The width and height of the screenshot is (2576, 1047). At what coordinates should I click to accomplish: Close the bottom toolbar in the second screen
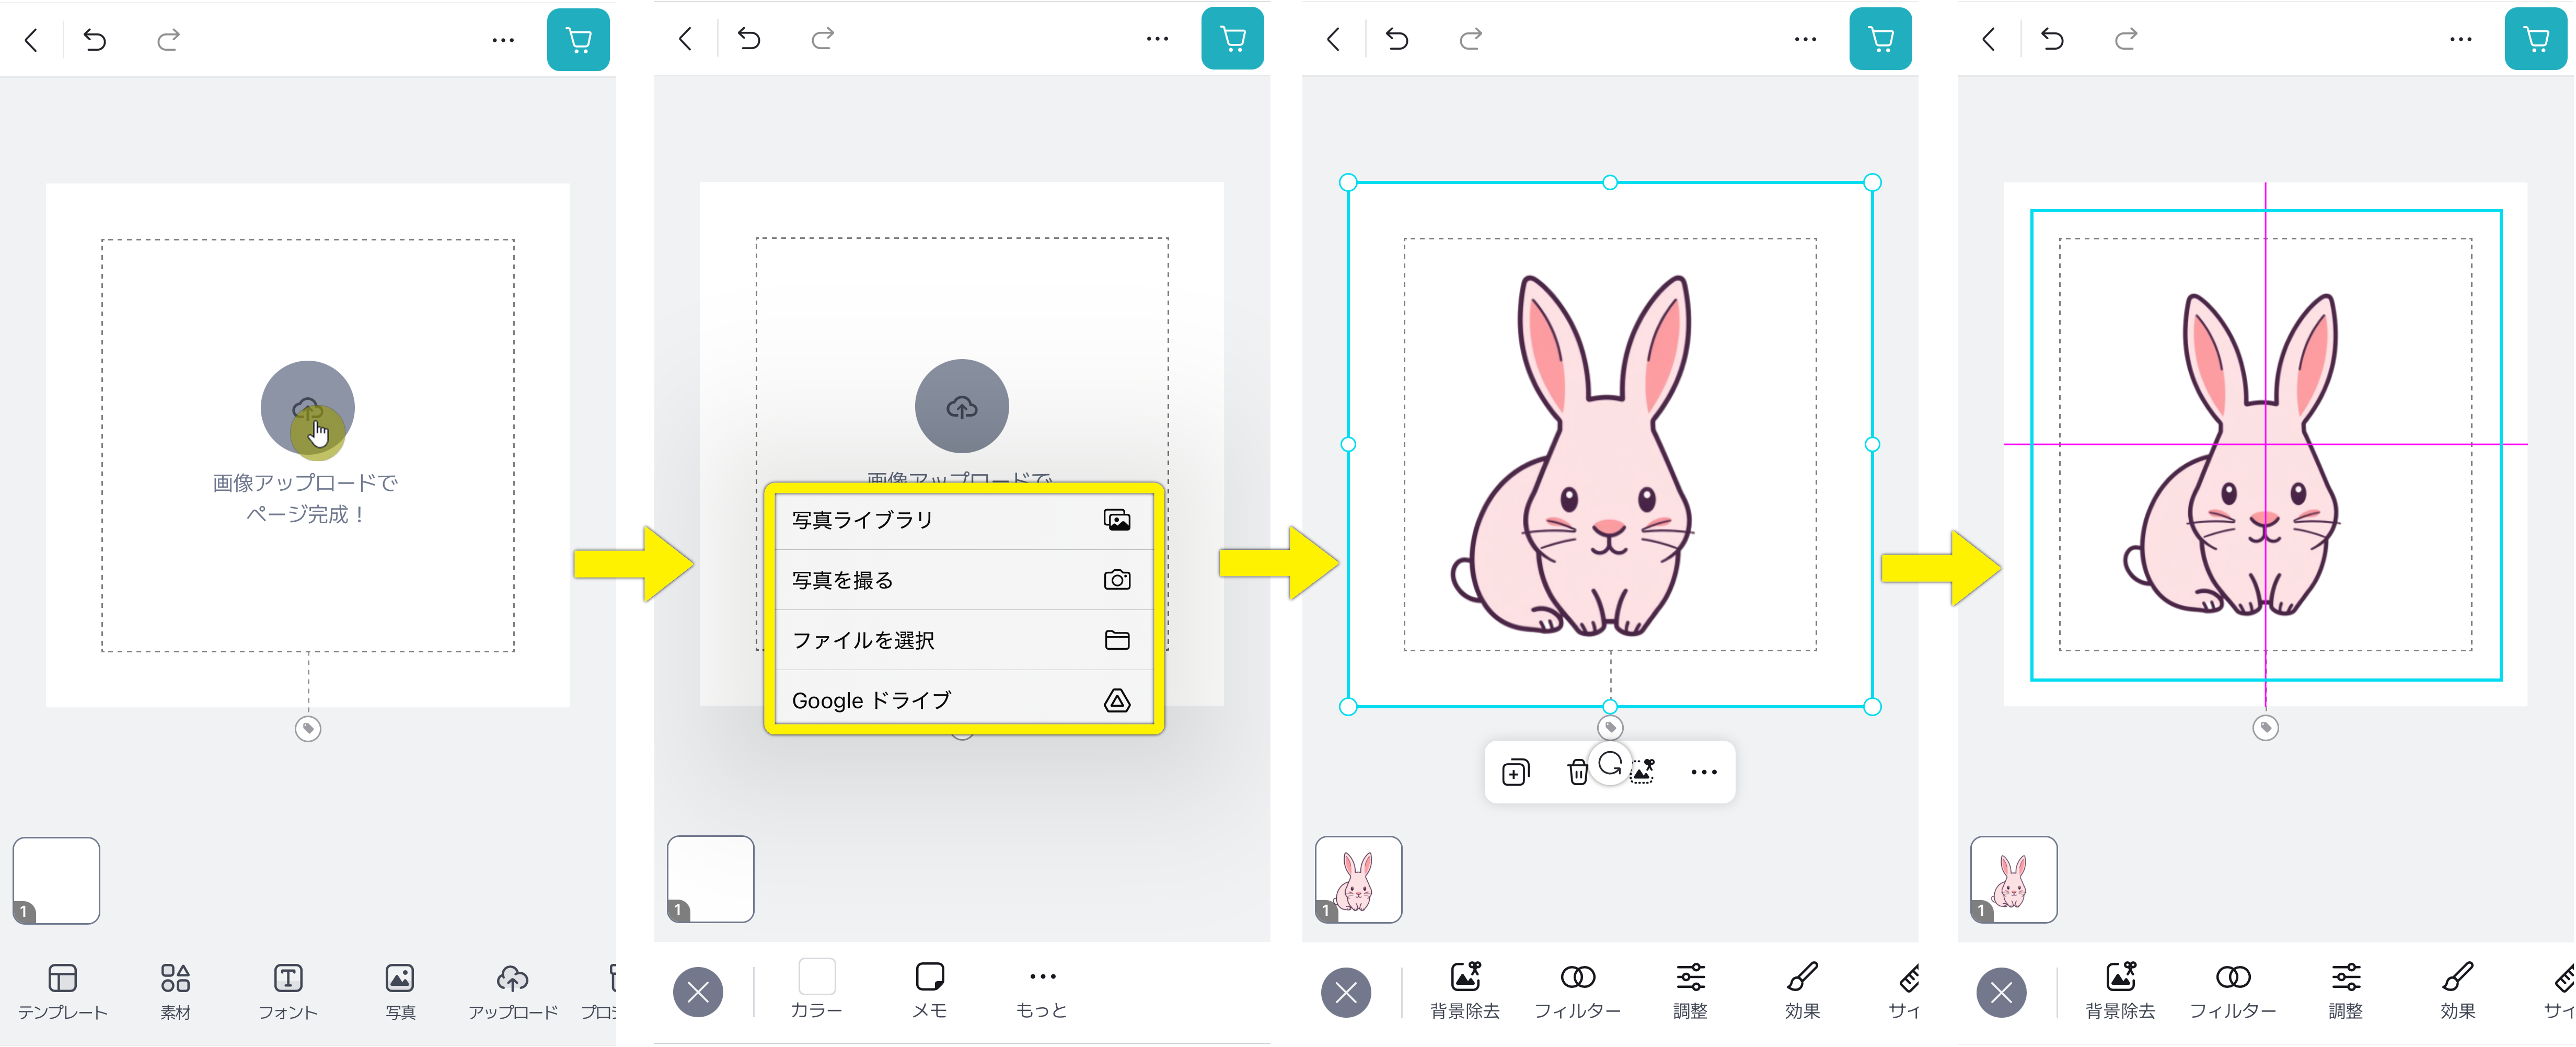(698, 992)
